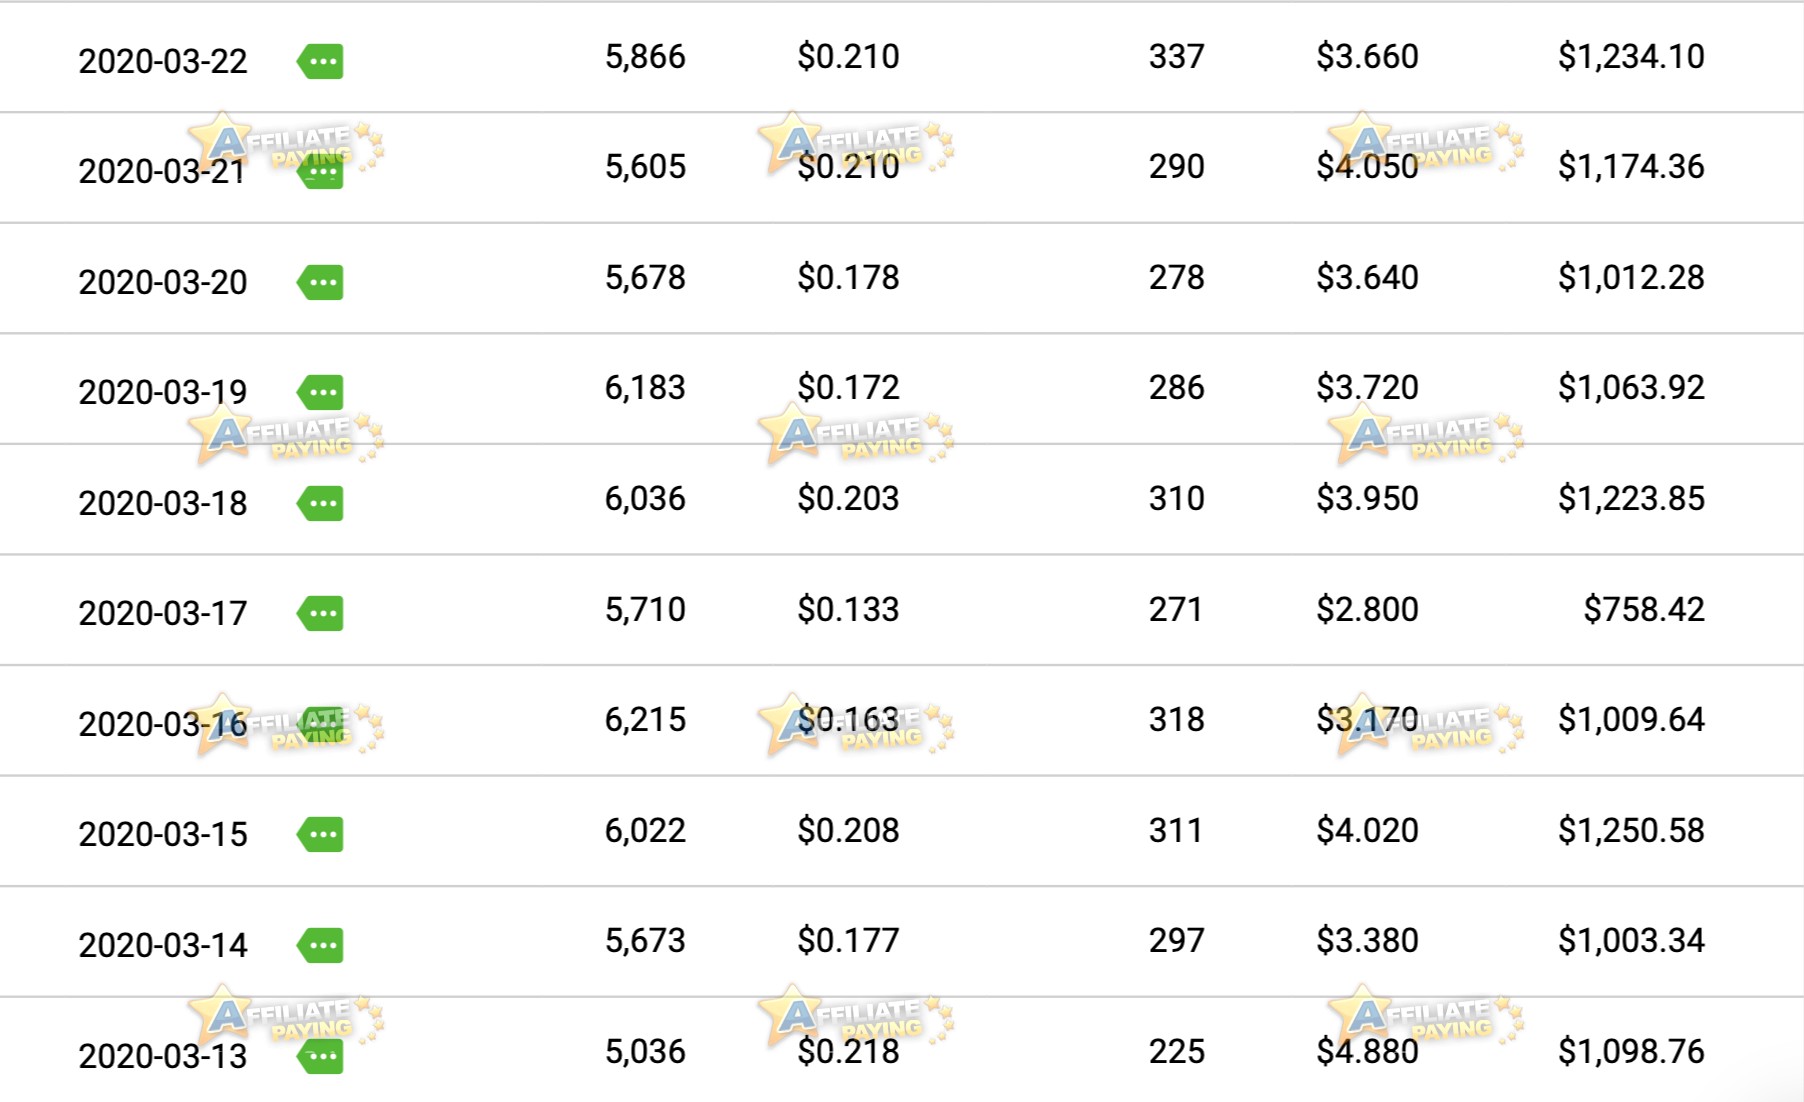Open the green tag icon for 2020-03-19
The height and width of the screenshot is (1102, 1804).
(321, 392)
